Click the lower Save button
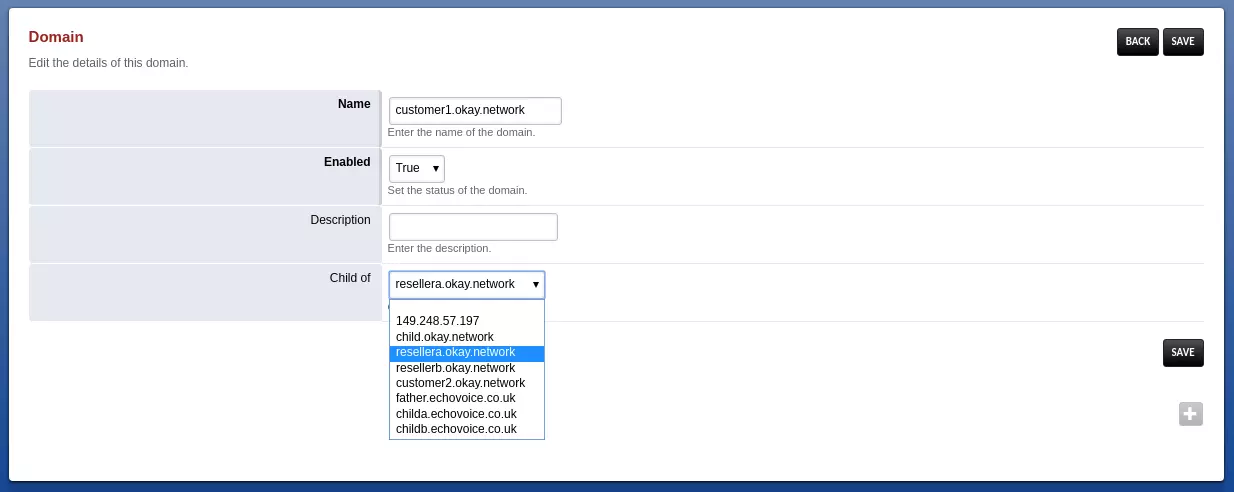The height and width of the screenshot is (492, 1234). click(1183, 353)
